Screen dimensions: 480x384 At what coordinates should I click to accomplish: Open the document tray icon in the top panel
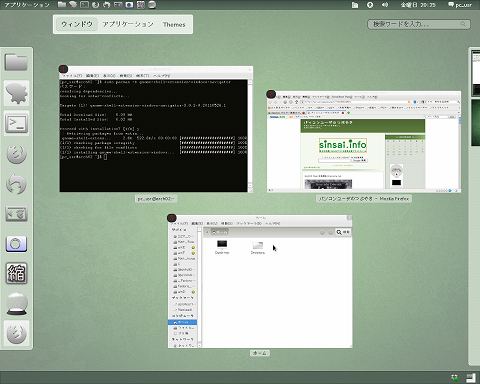click(355, 5)
